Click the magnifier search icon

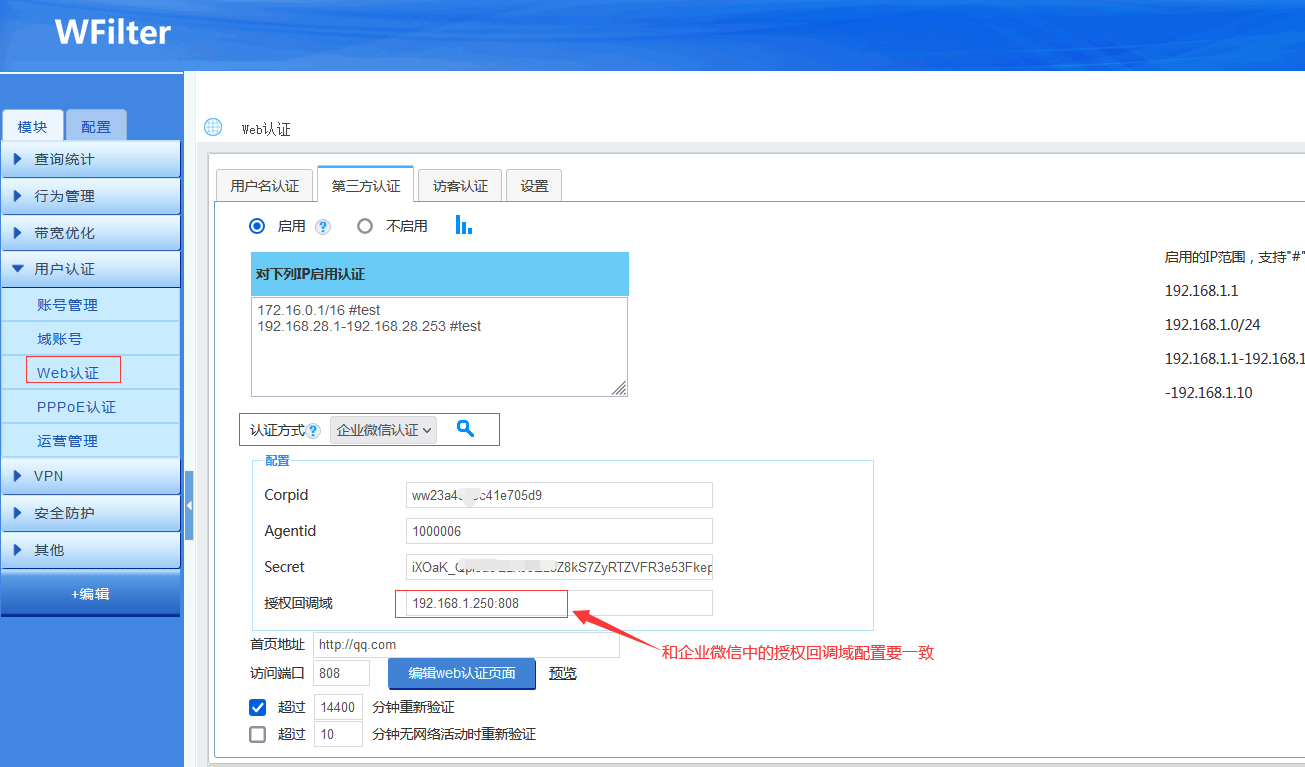point(465,428)
